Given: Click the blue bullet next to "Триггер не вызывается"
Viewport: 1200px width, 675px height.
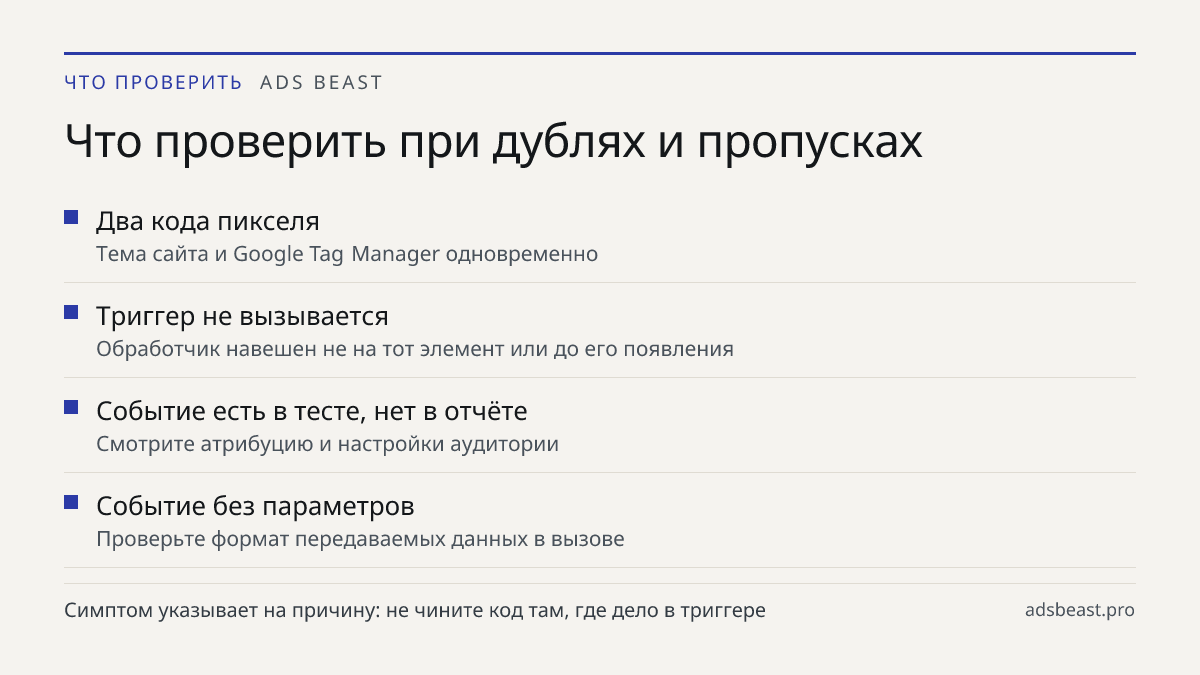Looking at the screenshot, I should point(71,313).
